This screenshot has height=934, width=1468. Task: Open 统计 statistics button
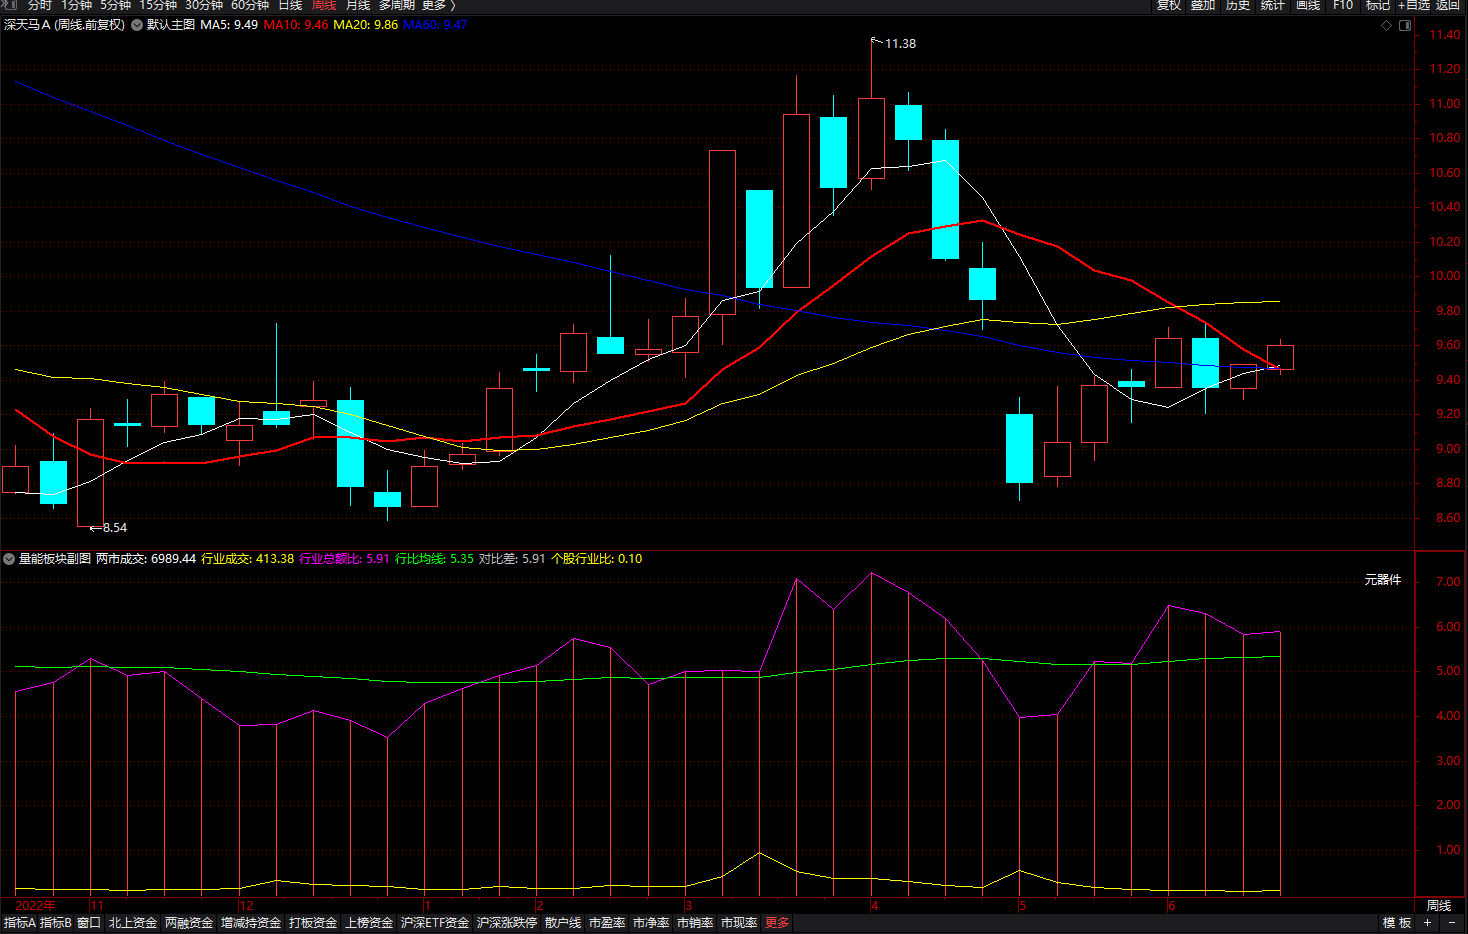(x=1273, y=5)
